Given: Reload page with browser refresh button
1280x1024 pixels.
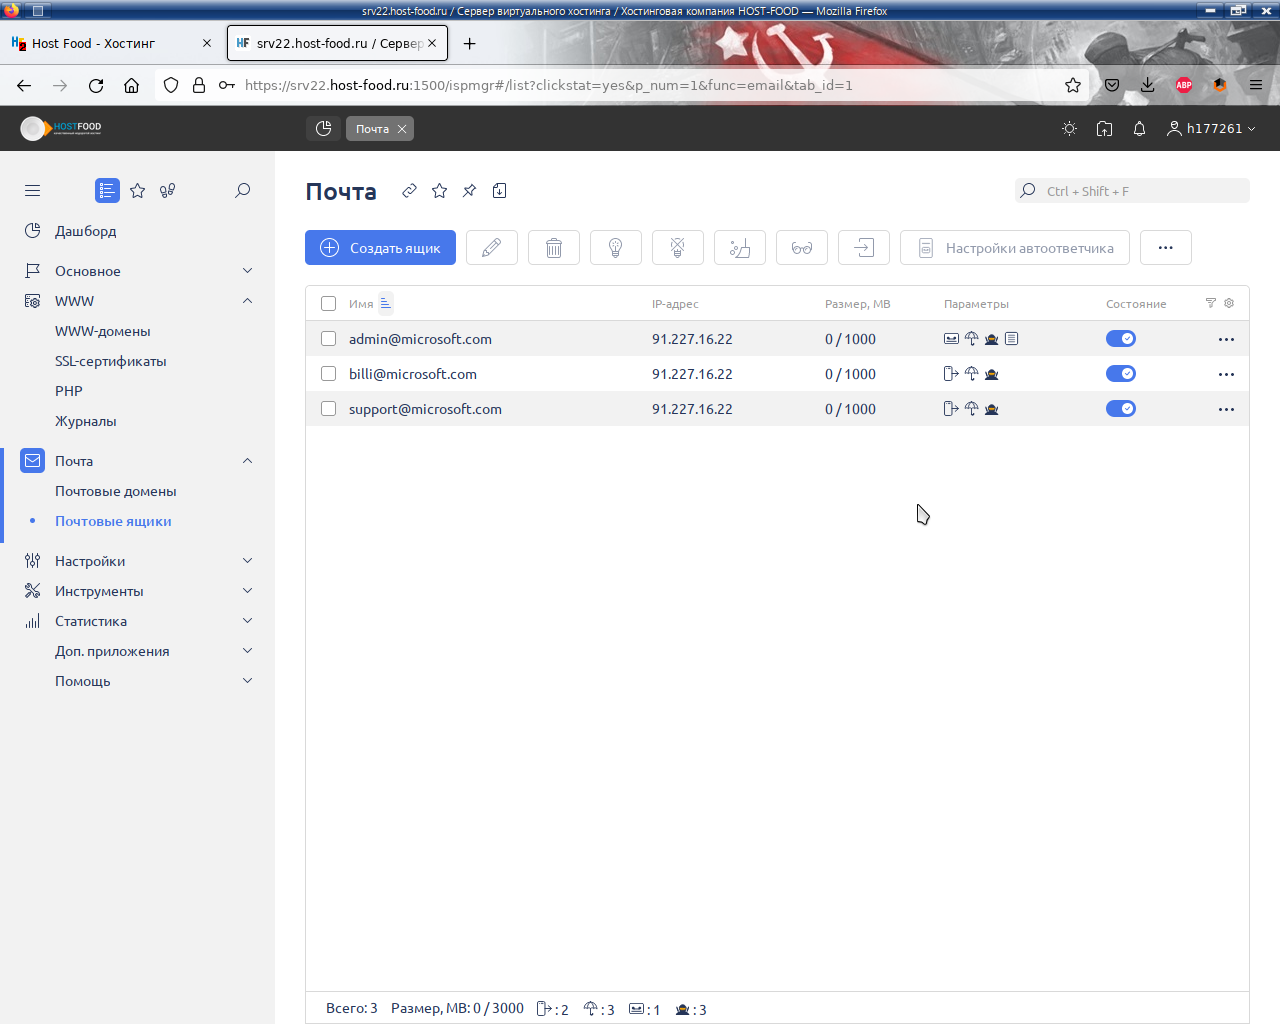Looking at the screenshot, I should point(96,85).
